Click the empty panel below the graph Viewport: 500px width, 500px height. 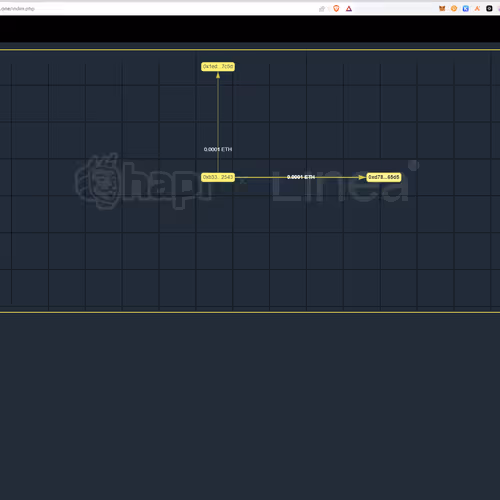tap(250, 407)
